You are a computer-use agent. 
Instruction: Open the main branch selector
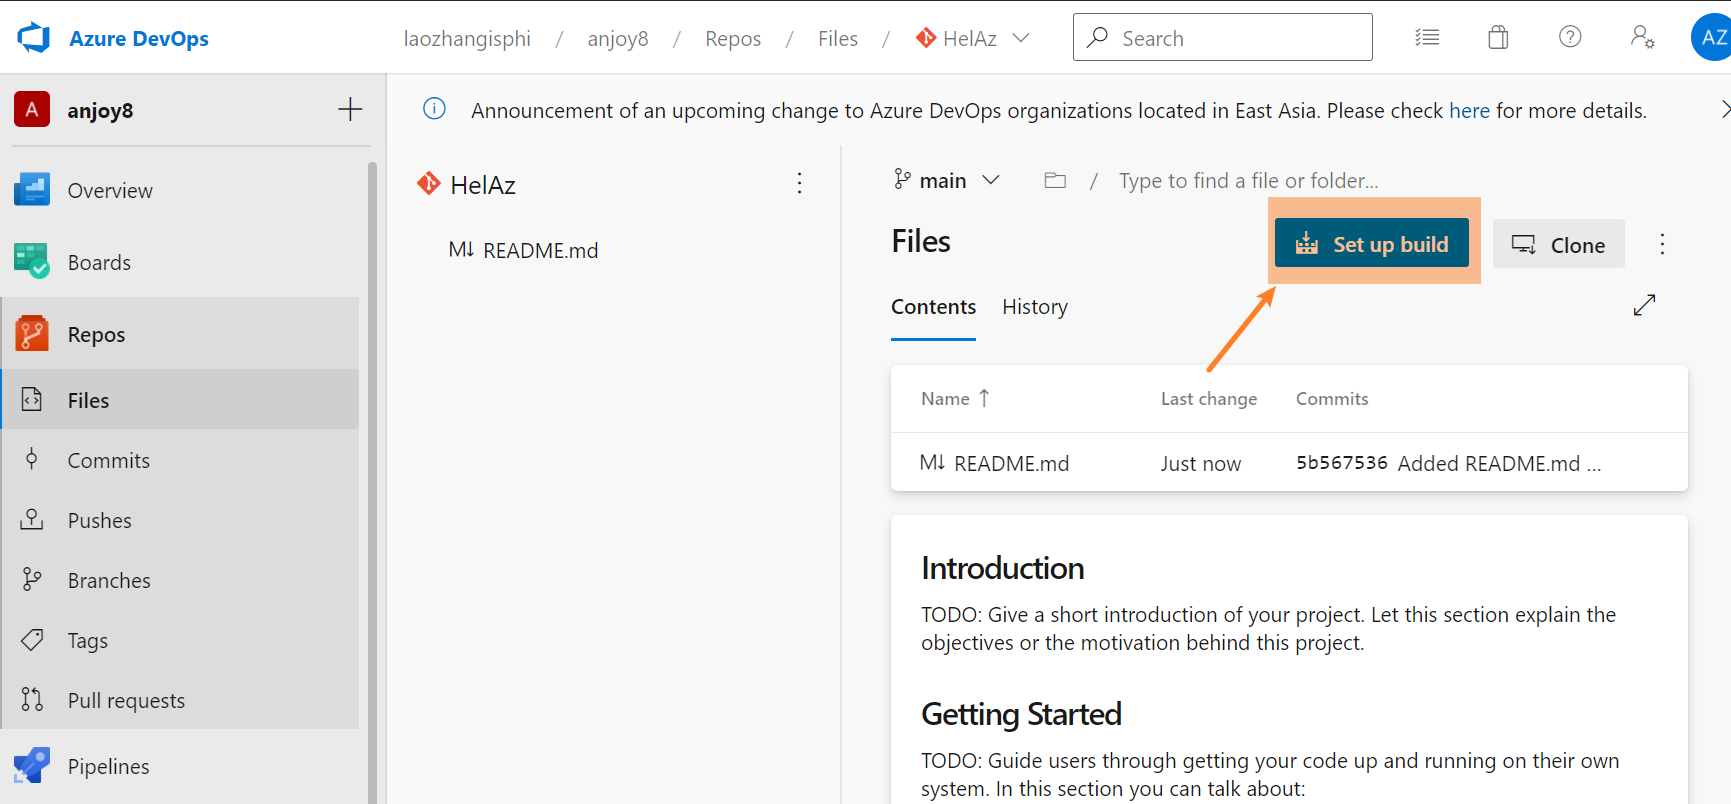click(x=946, y=180)
